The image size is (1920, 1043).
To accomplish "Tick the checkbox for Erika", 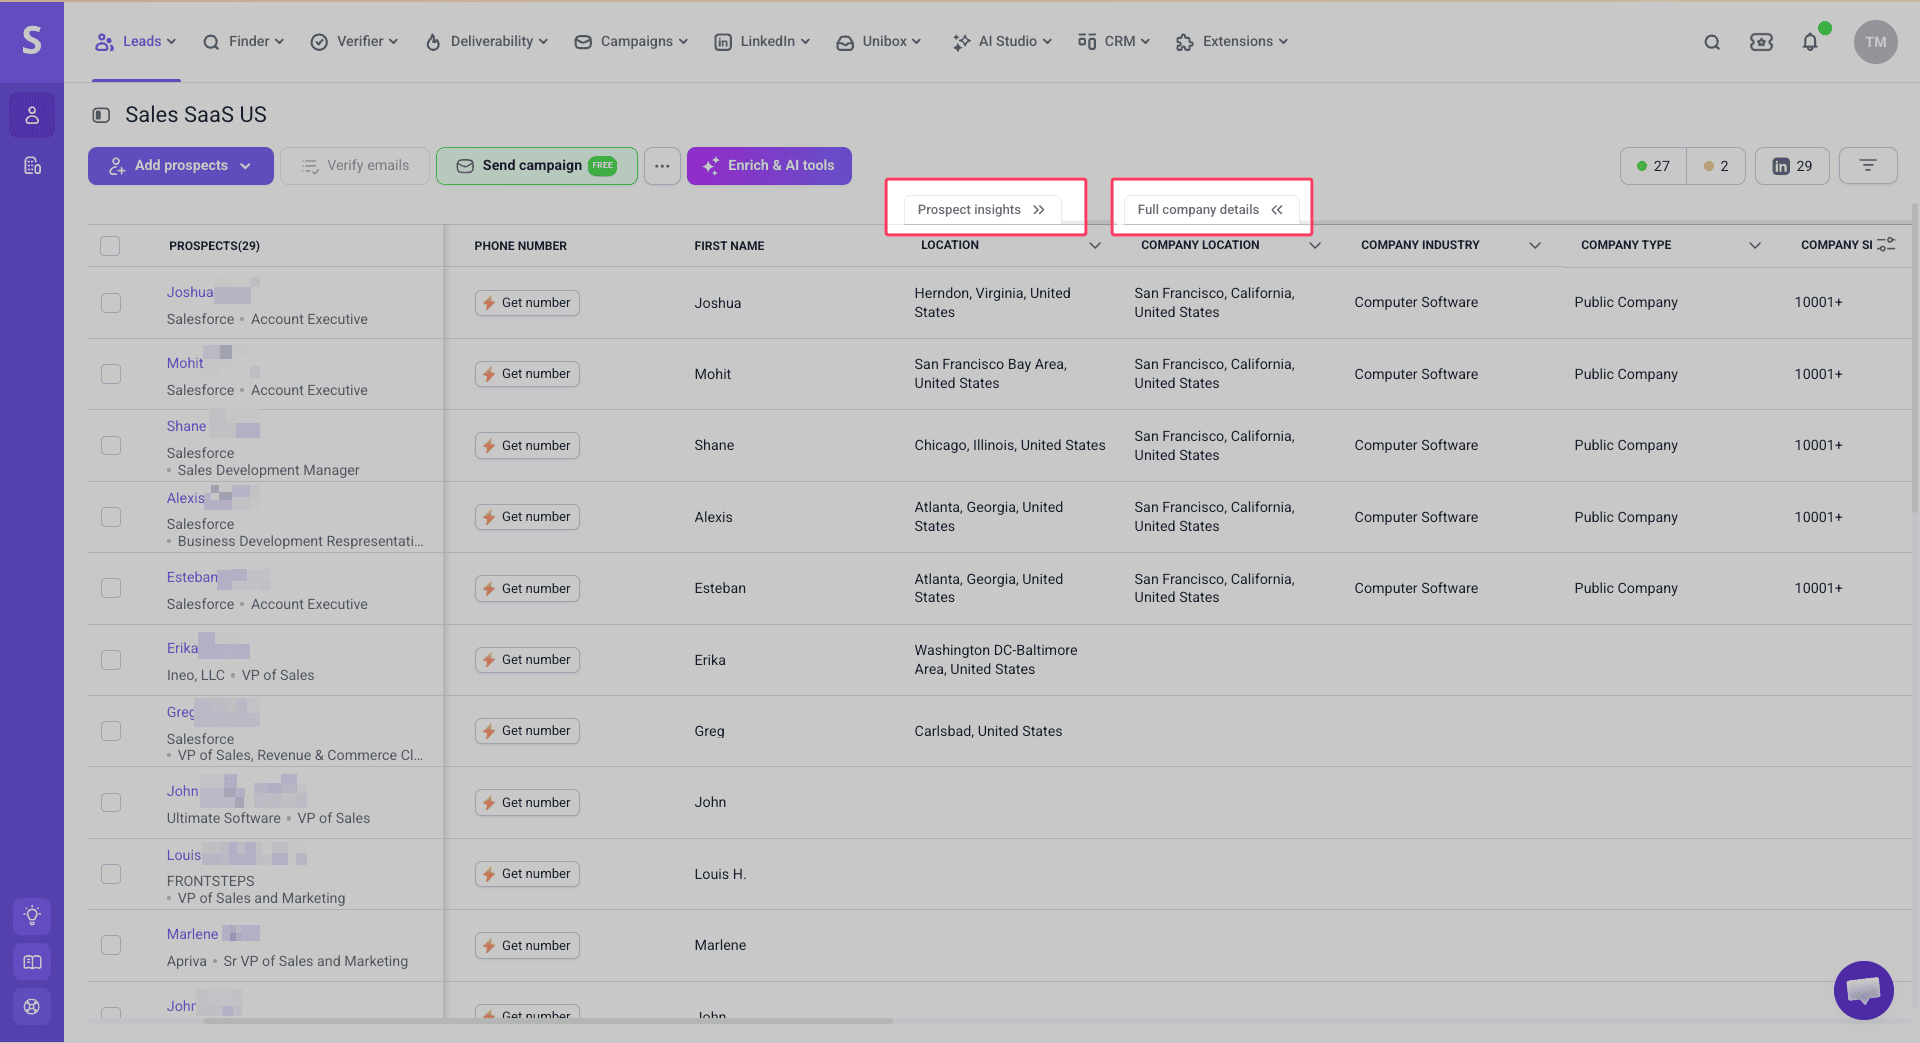I will click(111, 660).
